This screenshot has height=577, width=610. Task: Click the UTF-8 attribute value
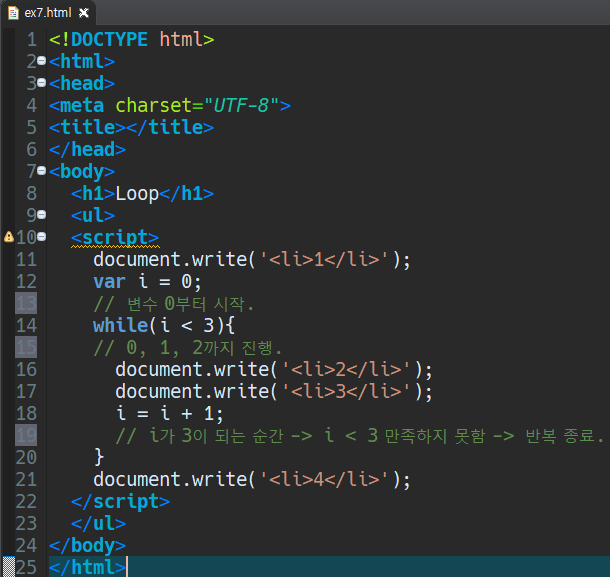241,105
